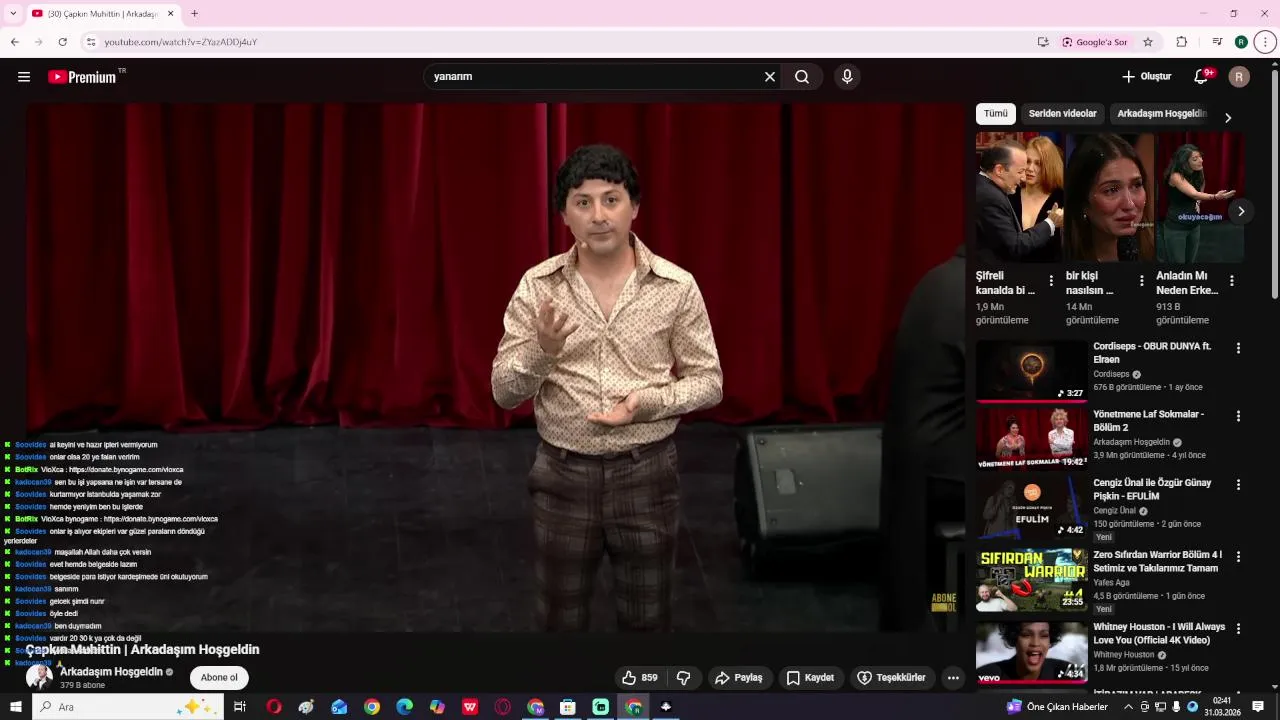Open the YouTube hamburger guide menu
The height and width of the screenshot is (720, 1280).
point(24,77)
